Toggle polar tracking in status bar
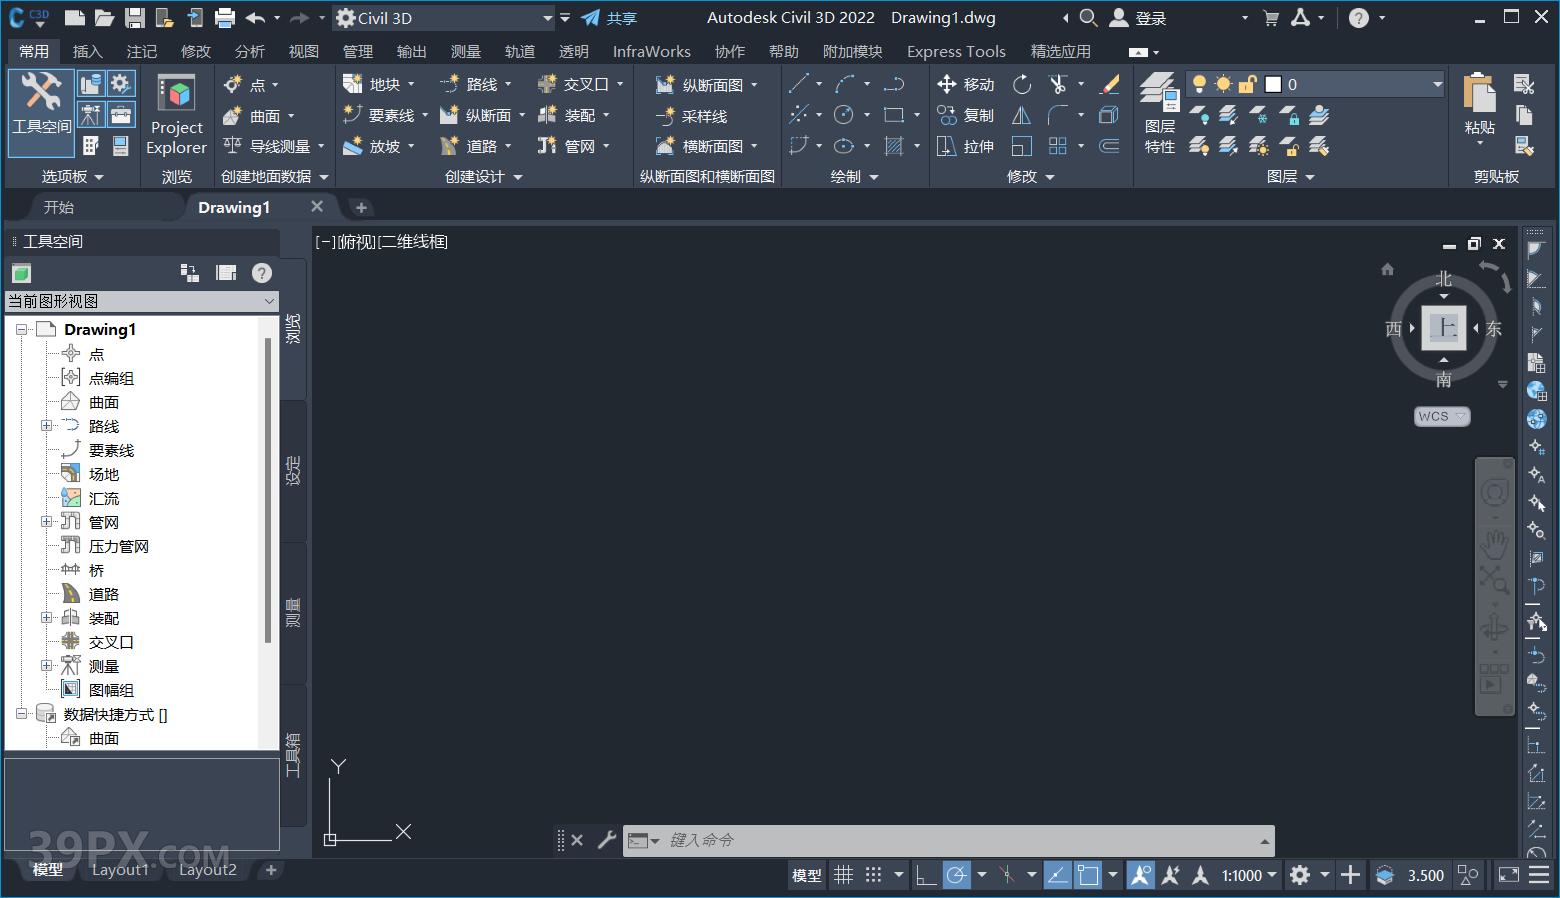 [957, 876]
